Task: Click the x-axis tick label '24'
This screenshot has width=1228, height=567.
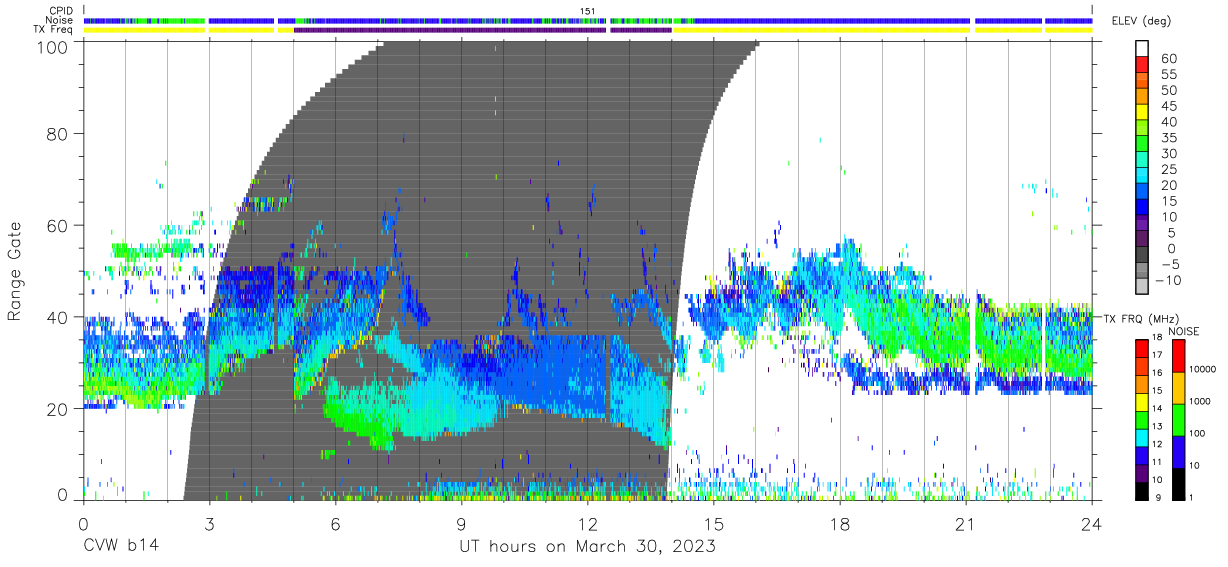Action: point(1092,523)
